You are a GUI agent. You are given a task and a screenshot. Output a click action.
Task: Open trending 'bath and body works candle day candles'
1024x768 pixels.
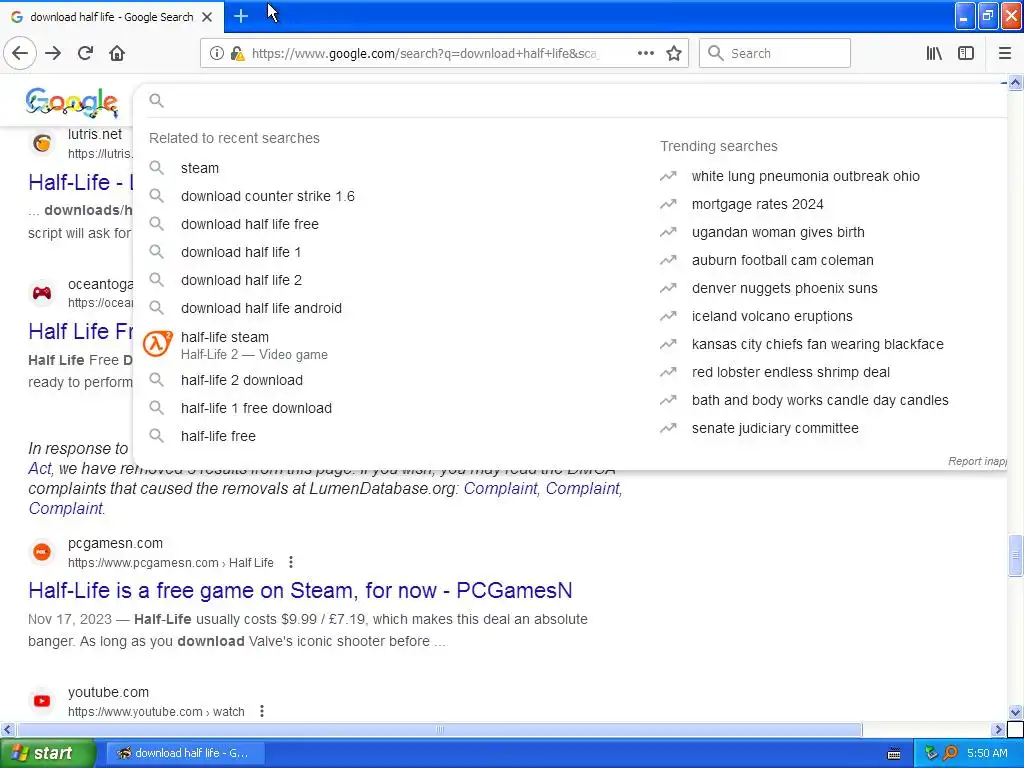point(820,400)
